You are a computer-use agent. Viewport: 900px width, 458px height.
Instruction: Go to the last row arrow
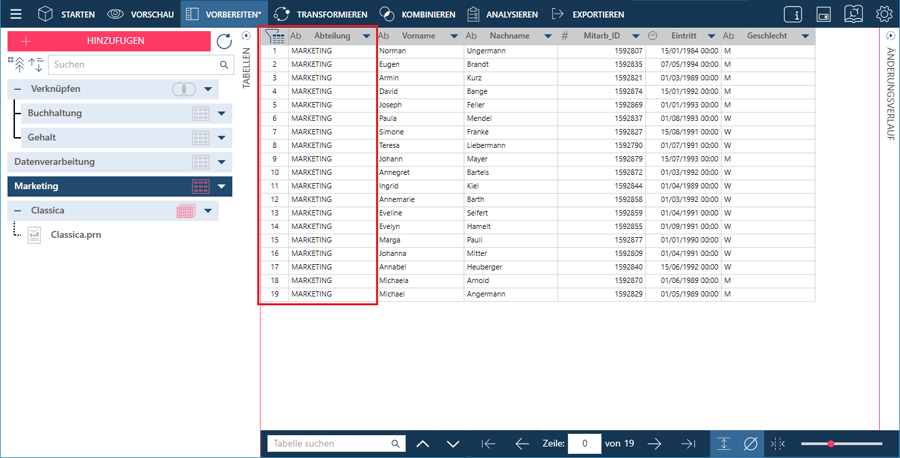click(688, 444)
